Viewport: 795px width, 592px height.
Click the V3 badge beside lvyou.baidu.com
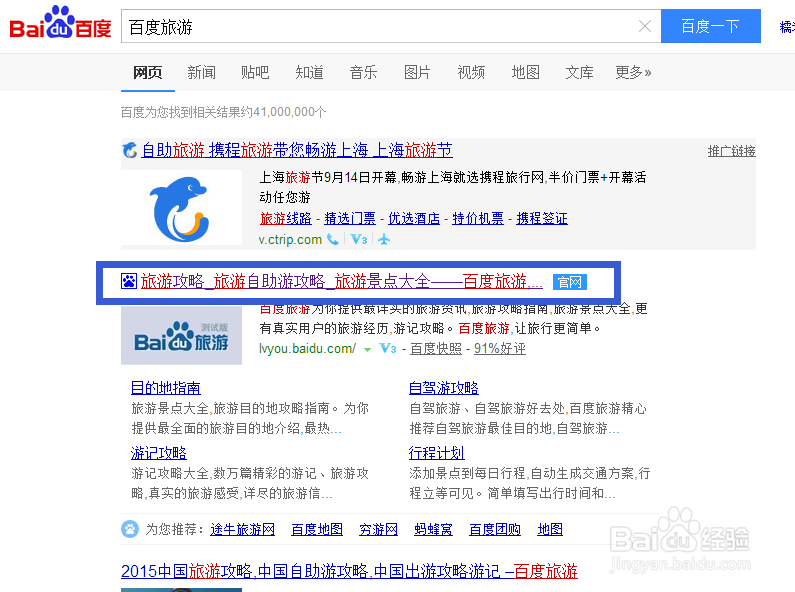pos(387,349)
